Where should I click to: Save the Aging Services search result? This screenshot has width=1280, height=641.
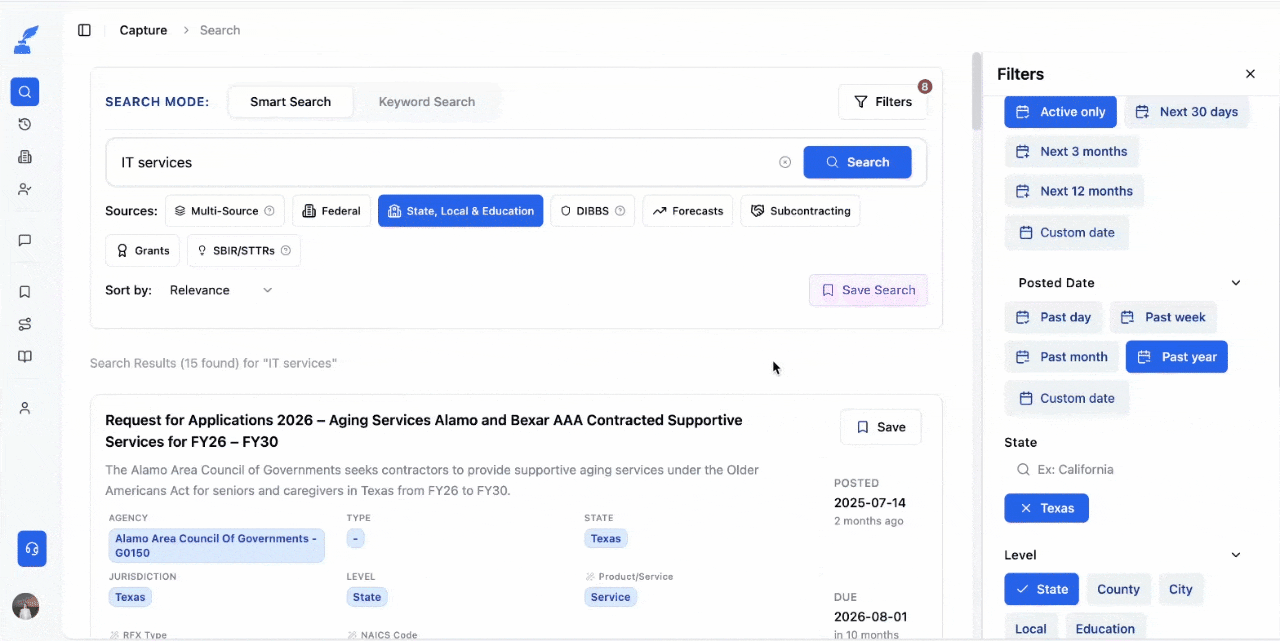(x=880, y=427)
